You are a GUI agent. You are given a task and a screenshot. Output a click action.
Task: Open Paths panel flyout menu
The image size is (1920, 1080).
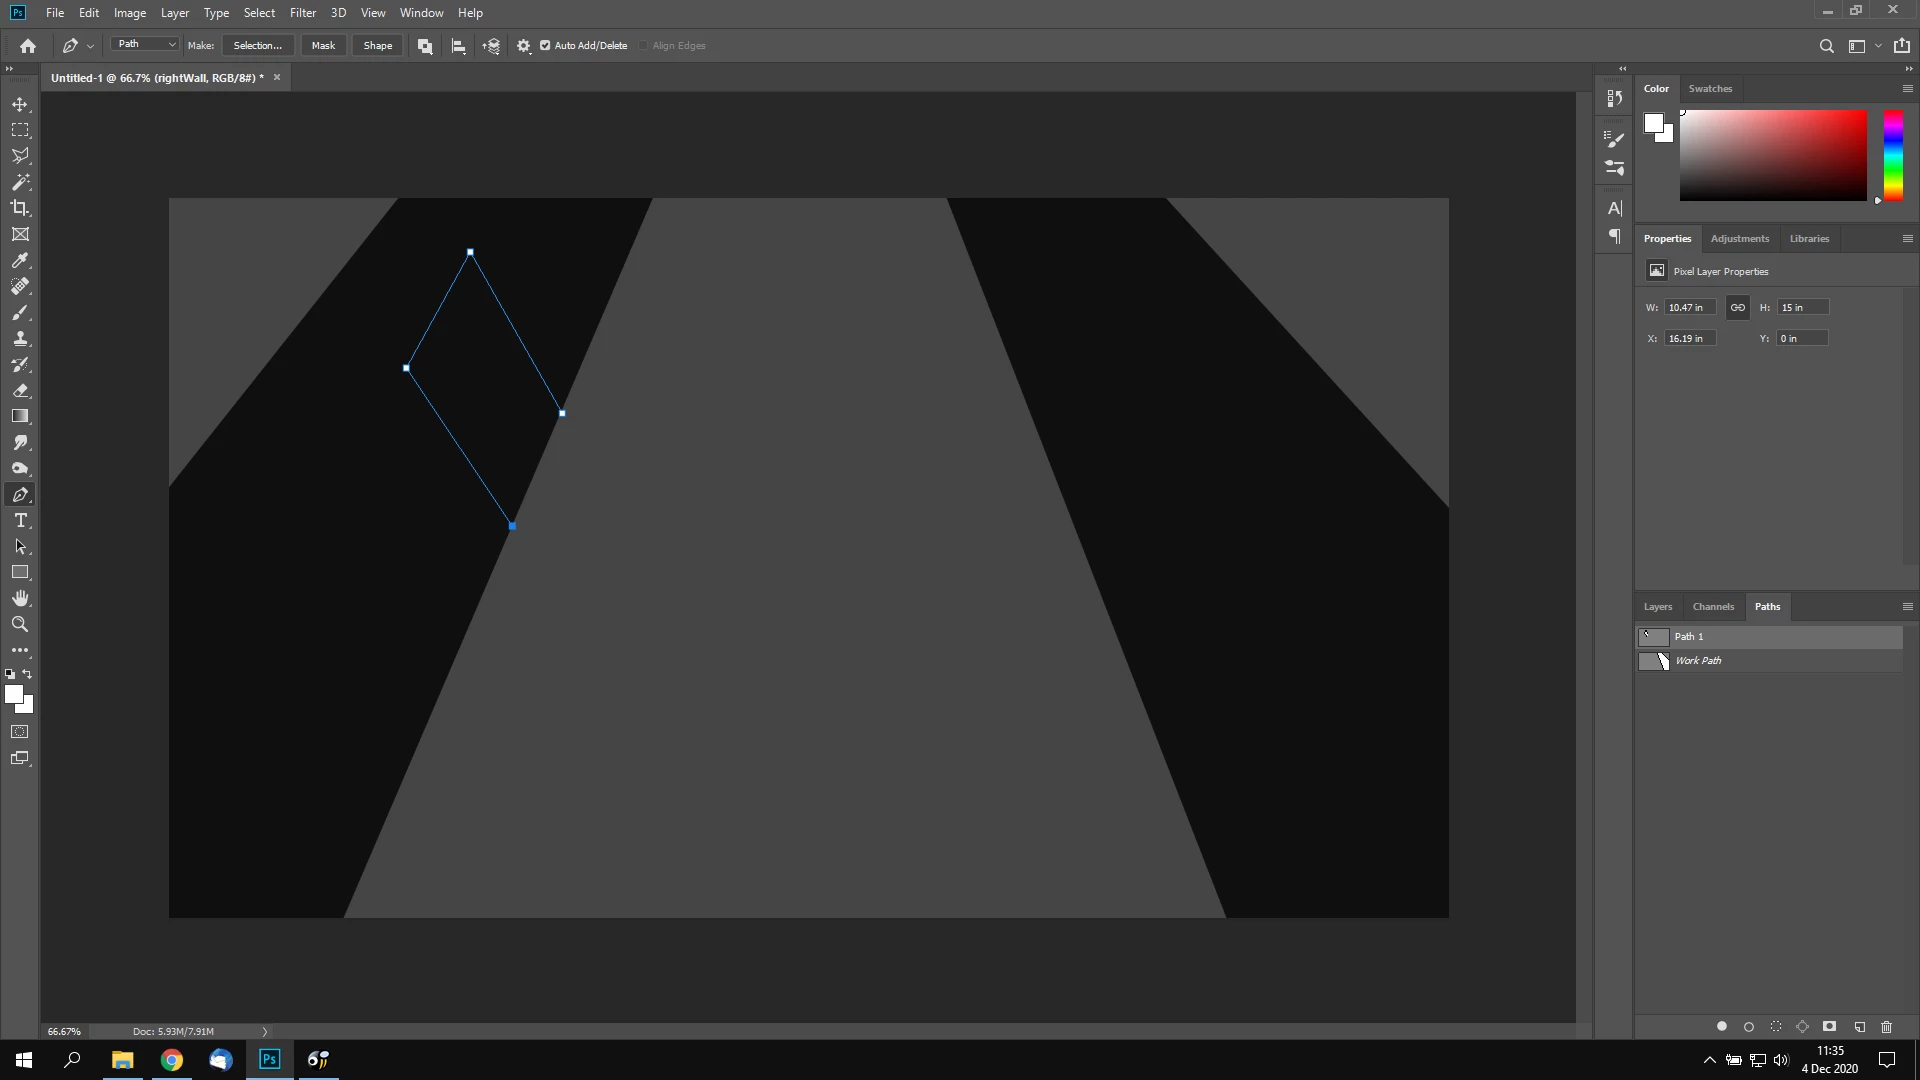click(1907, 607)
